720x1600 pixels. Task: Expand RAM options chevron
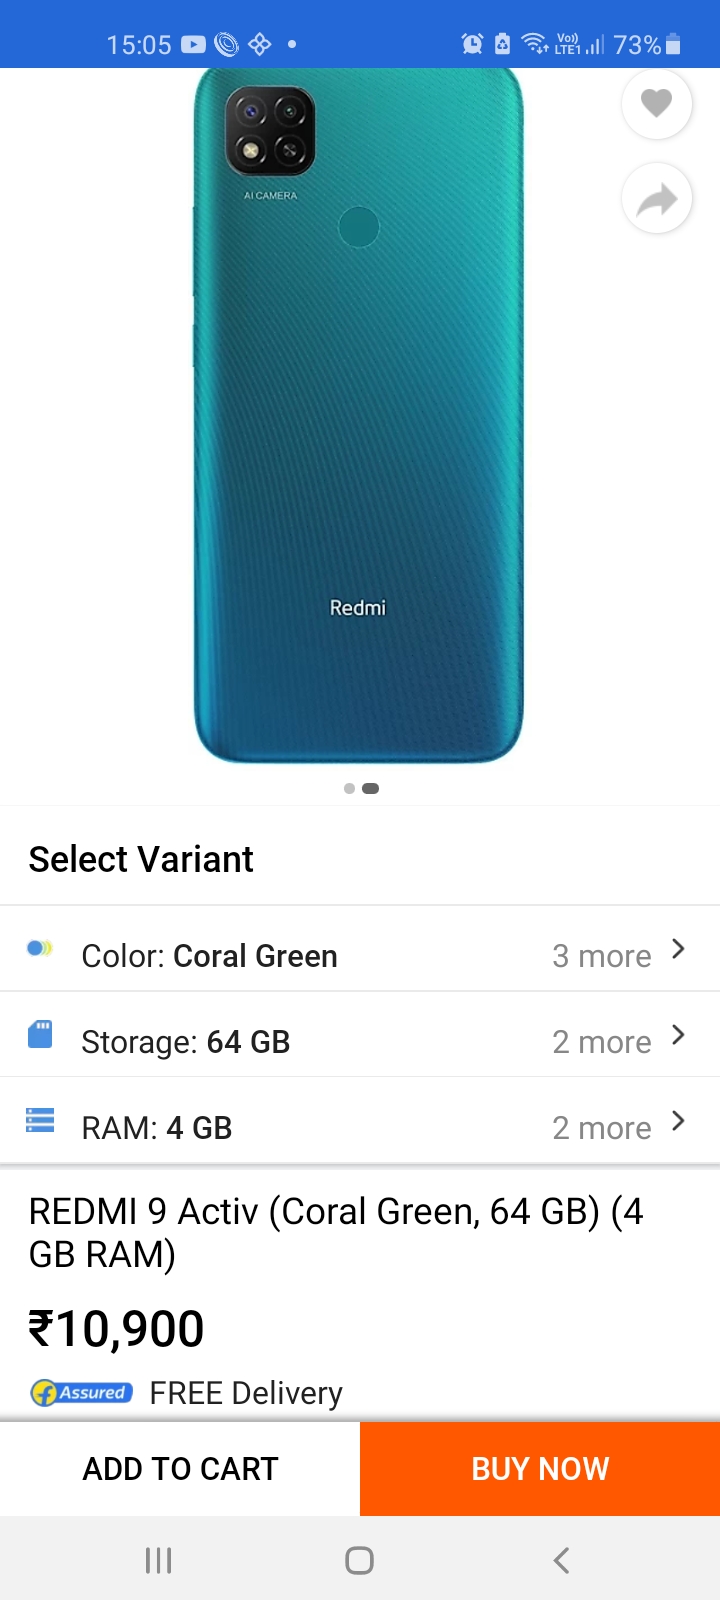pyautogui.click(x=678, y=1121)
